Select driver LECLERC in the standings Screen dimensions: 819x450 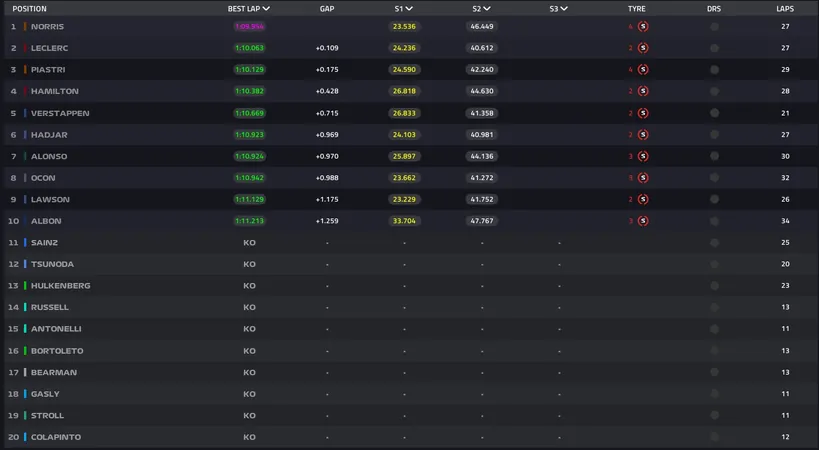(49, 48)
